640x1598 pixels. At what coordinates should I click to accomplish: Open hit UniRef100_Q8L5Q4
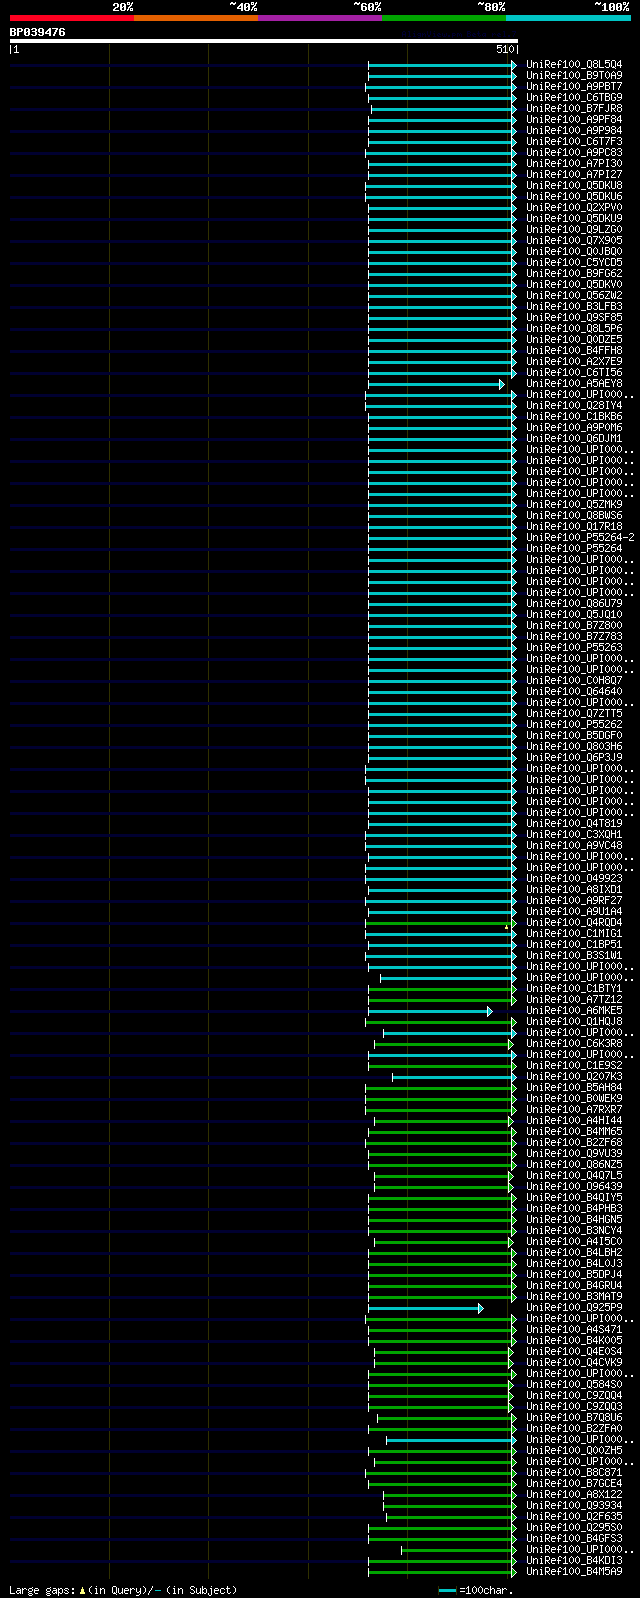[x=574, y=65]
